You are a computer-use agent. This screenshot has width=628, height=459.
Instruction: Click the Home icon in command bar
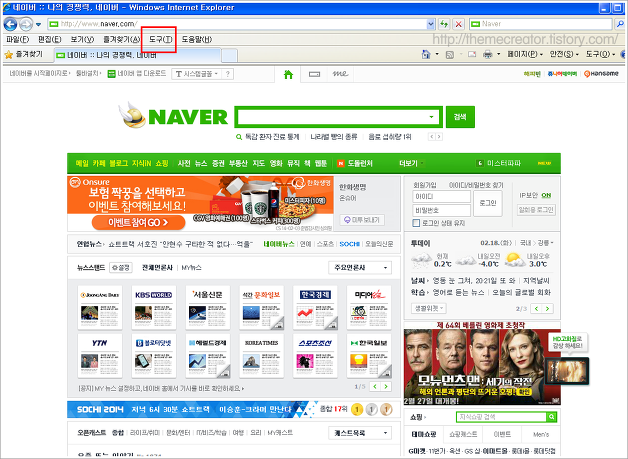426,54
